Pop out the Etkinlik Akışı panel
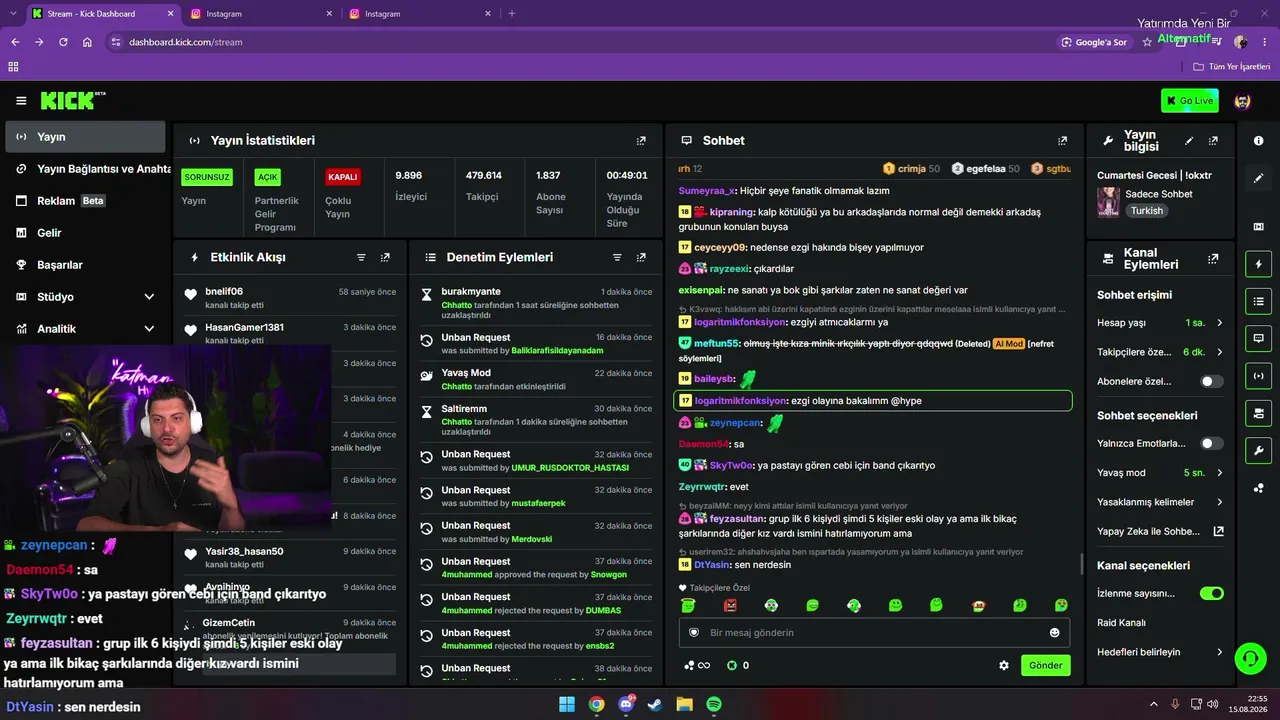Viewport: 1280px width, 720px height. click(385, 257)
